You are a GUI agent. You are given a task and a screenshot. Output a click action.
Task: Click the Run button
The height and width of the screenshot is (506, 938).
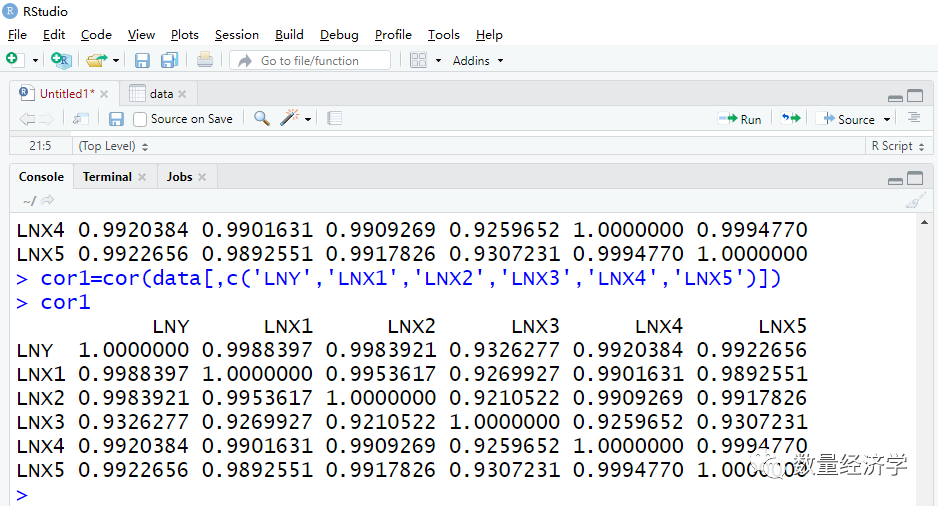pyautogui.click(x=740, y=119)
